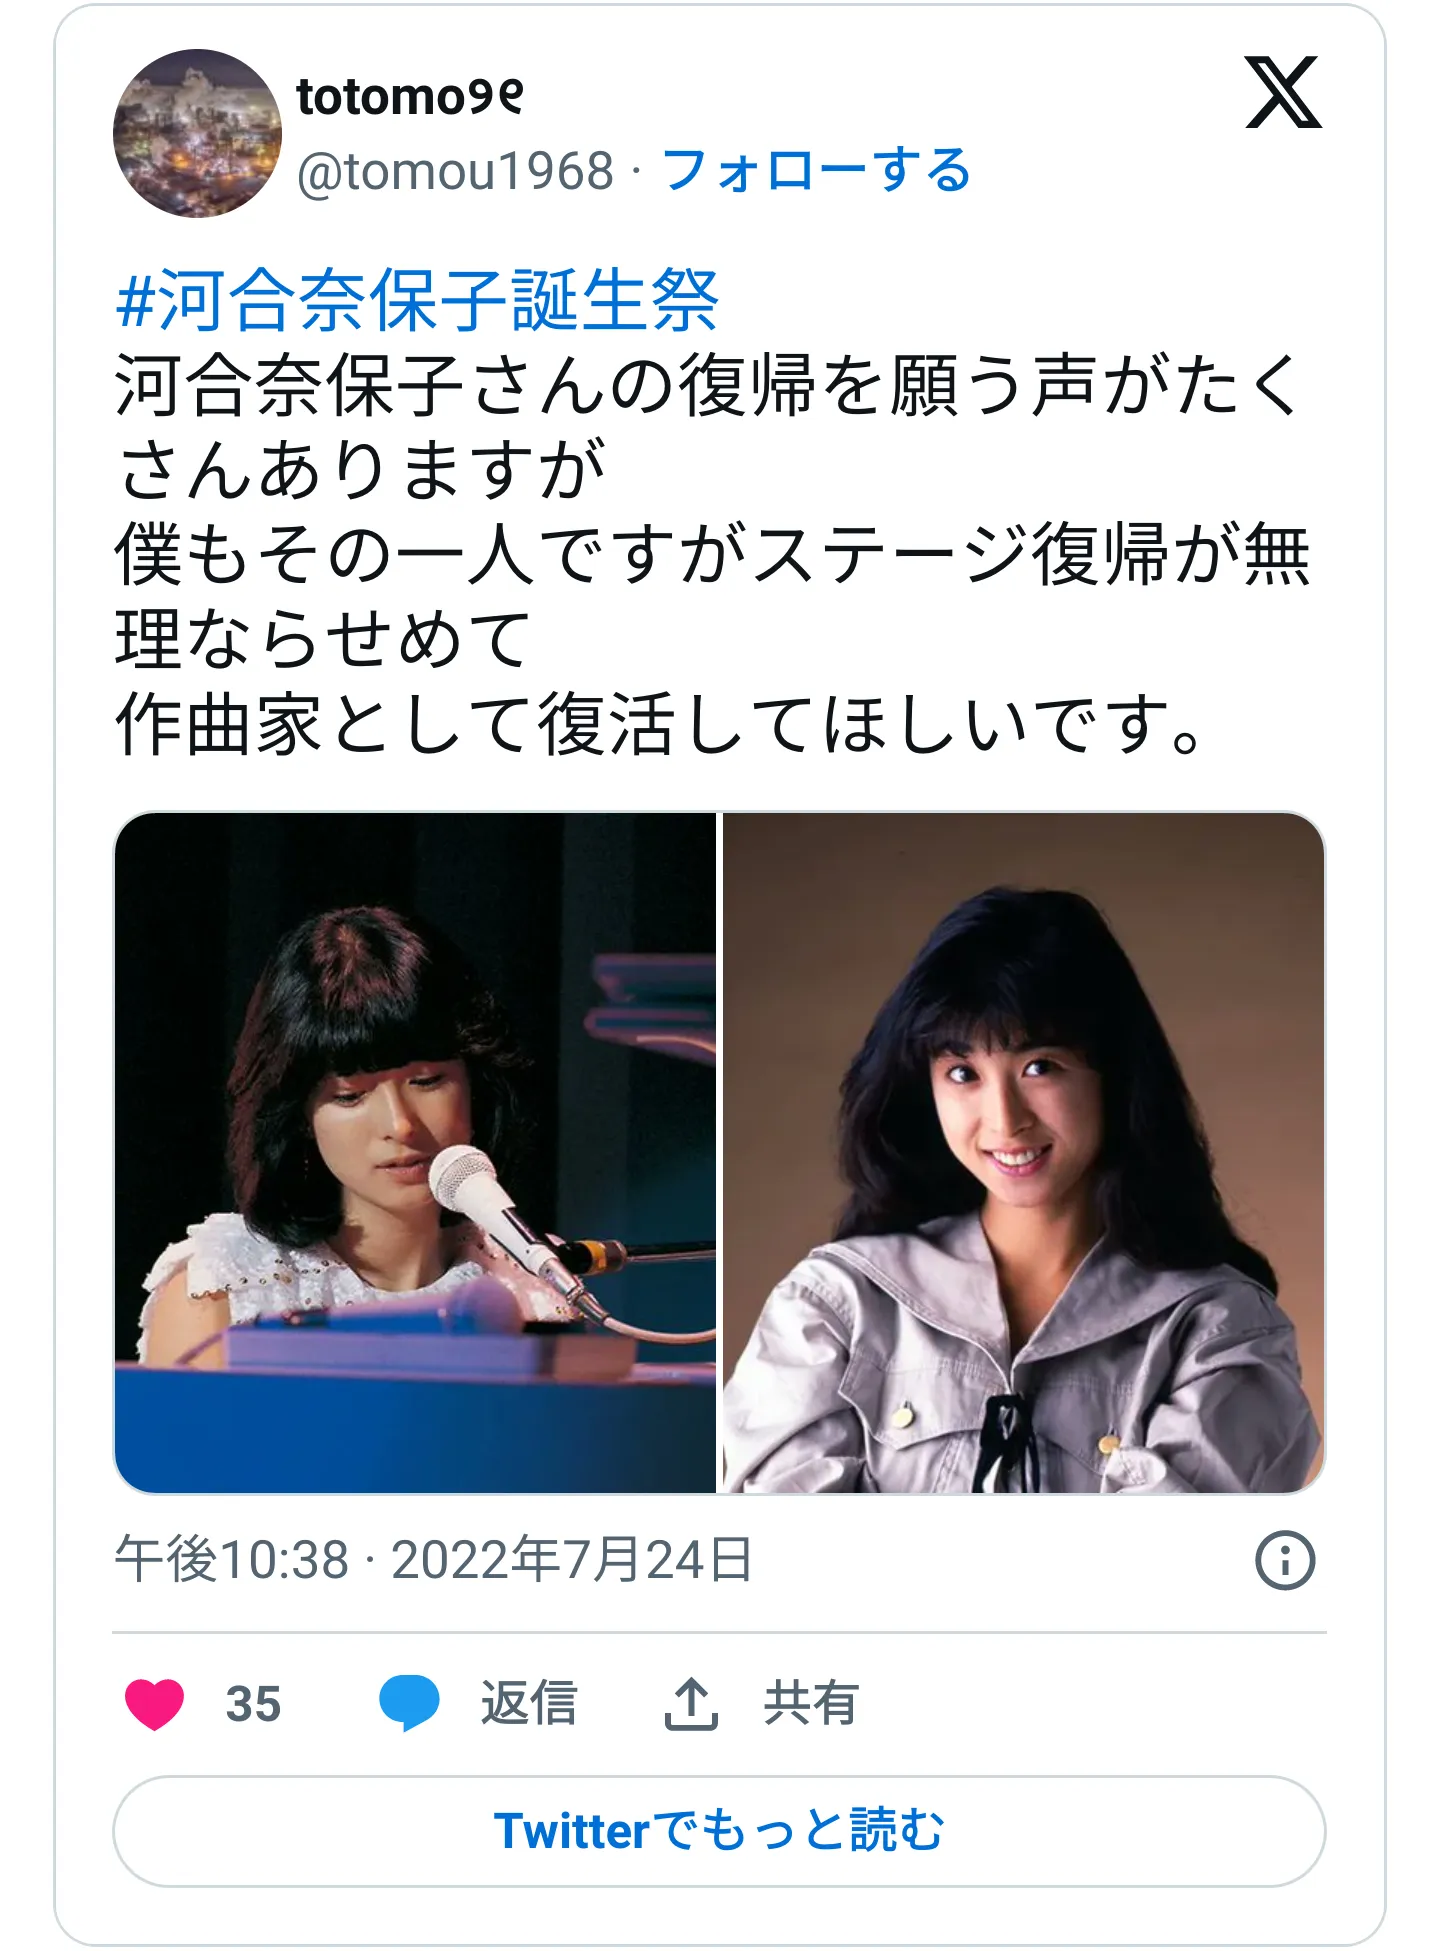Click the Twitterでもっと読む button
This screenshot has width=1440, height=1951.
click(719, 1831)
